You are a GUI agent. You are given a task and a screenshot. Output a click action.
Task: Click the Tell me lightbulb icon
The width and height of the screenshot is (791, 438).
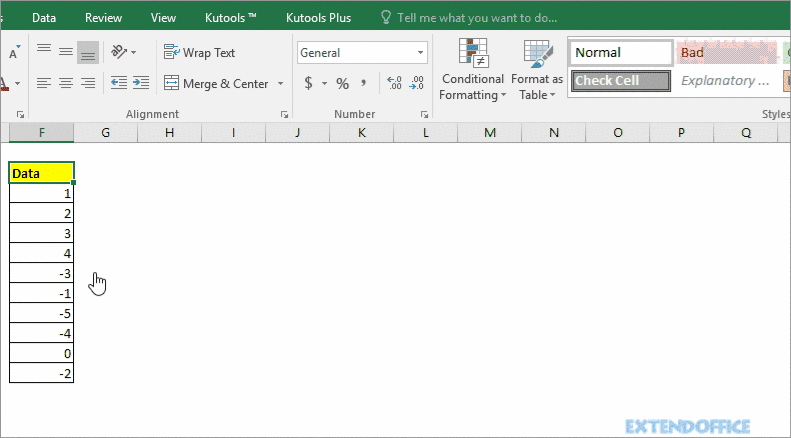[x=385, y=18]
